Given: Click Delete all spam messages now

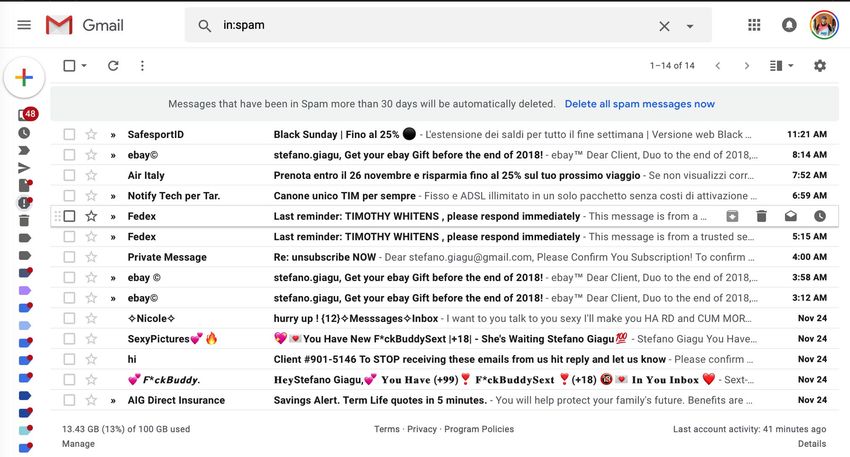Looking at the screenshot, I should pyautogui.click(x=640, y=104).
